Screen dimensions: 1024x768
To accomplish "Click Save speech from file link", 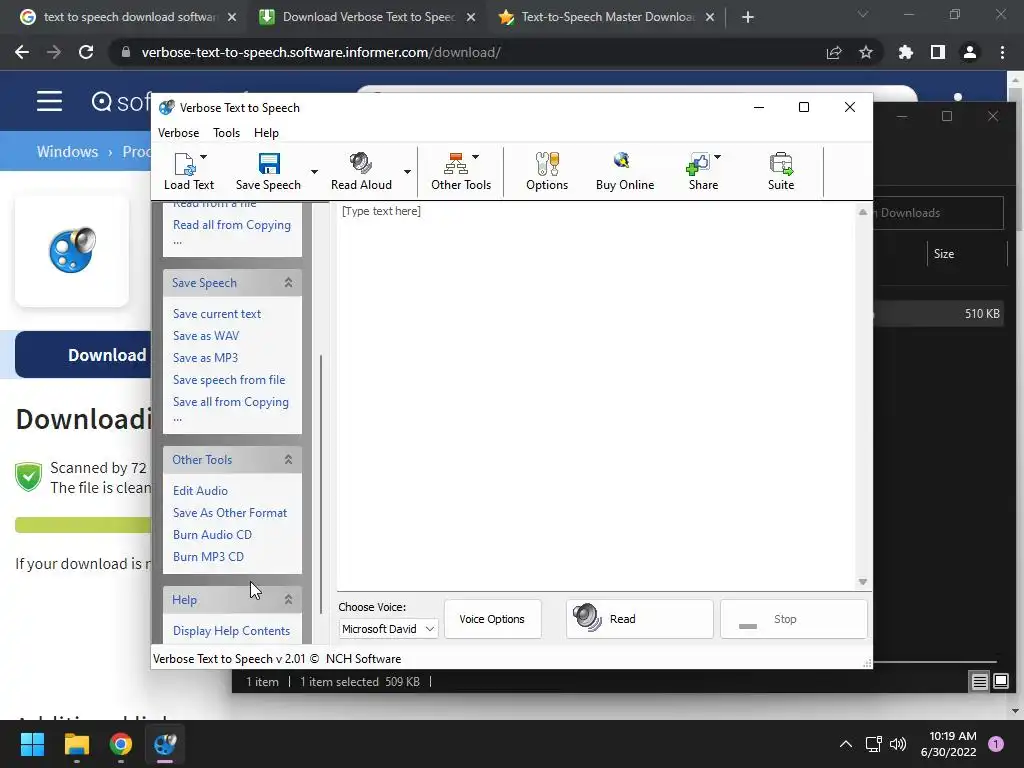I will [x=229, y=379].
